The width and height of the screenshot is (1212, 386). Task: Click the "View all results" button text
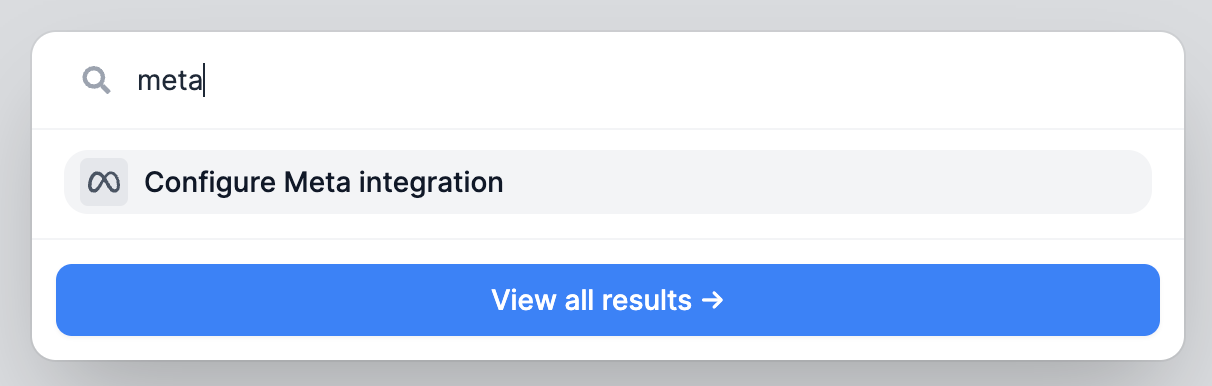[x=591, y=300]
